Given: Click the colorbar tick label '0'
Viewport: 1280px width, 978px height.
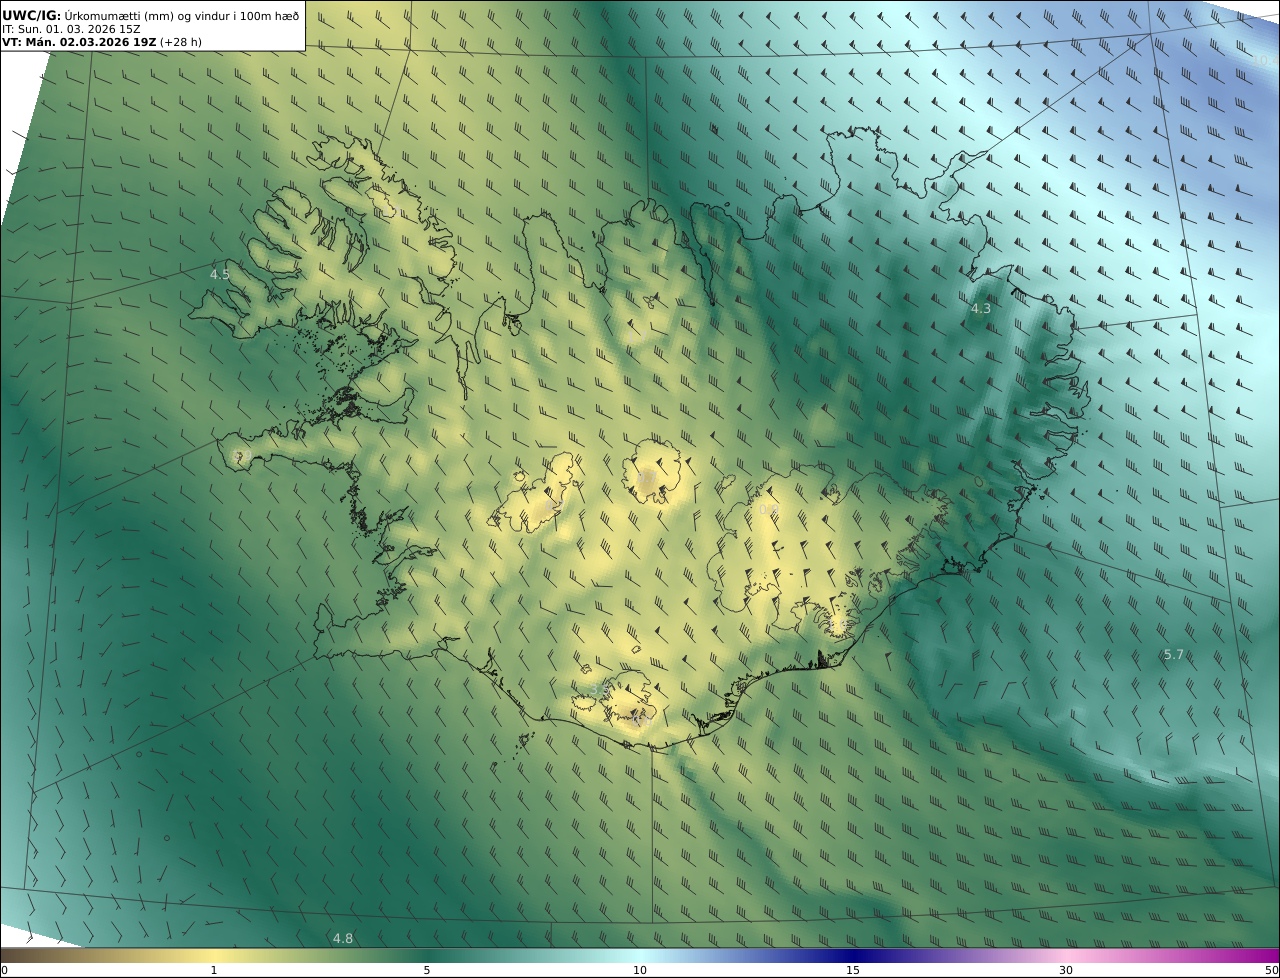Looking at the screenshot, I should (4, 970).
